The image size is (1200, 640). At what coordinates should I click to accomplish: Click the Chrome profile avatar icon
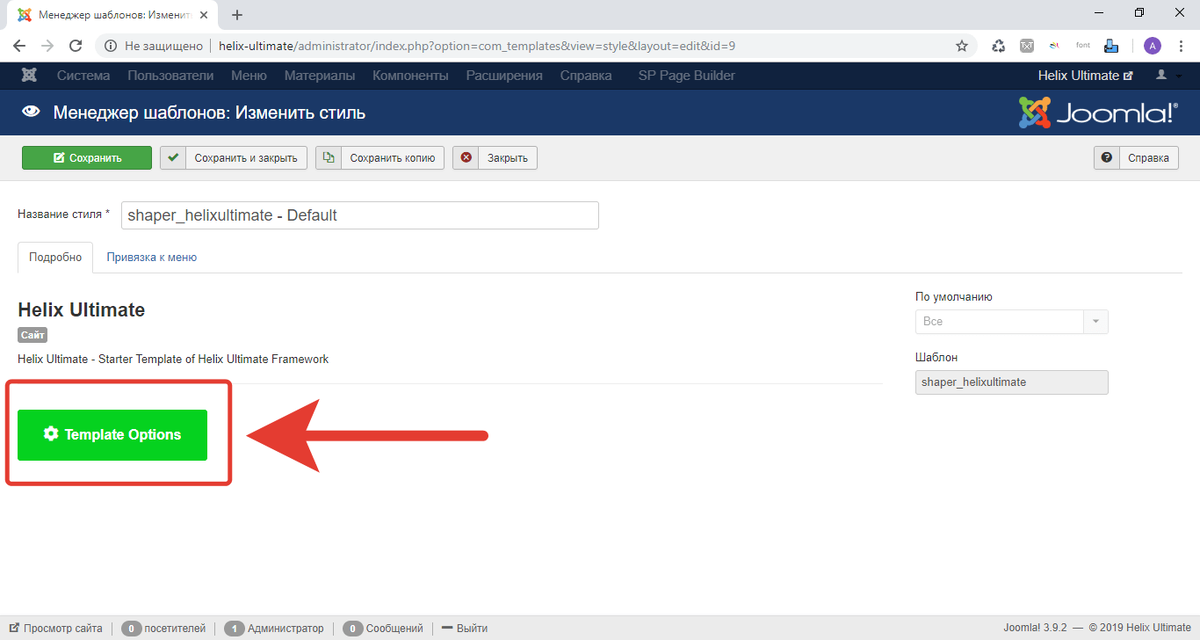(x=1153, y=46)
